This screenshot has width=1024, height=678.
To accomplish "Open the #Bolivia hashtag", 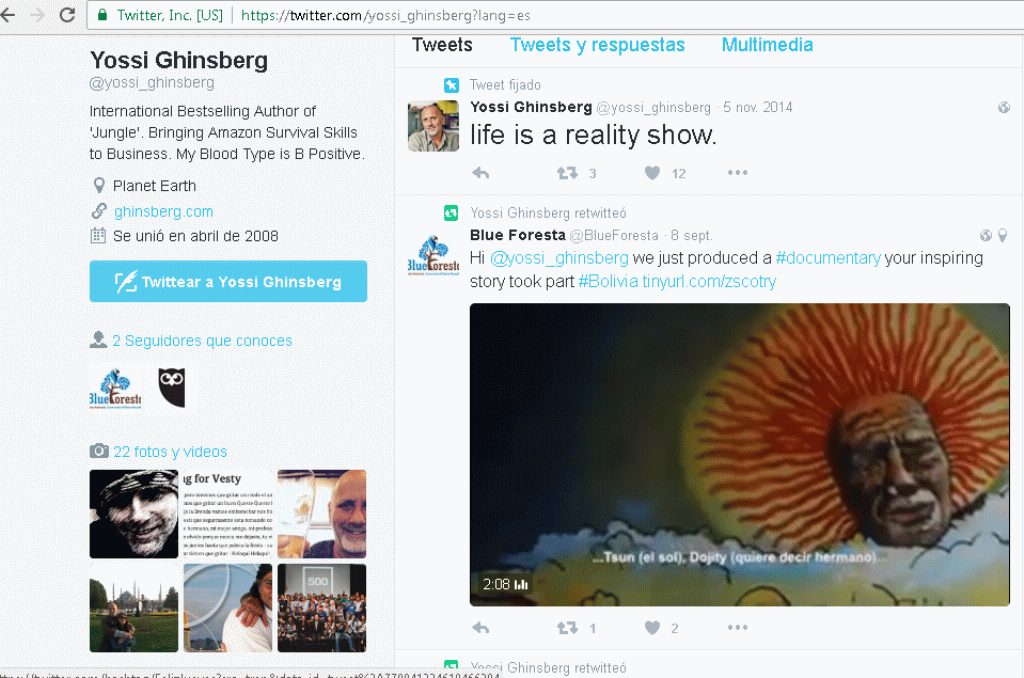I will (x=608, y=282).
